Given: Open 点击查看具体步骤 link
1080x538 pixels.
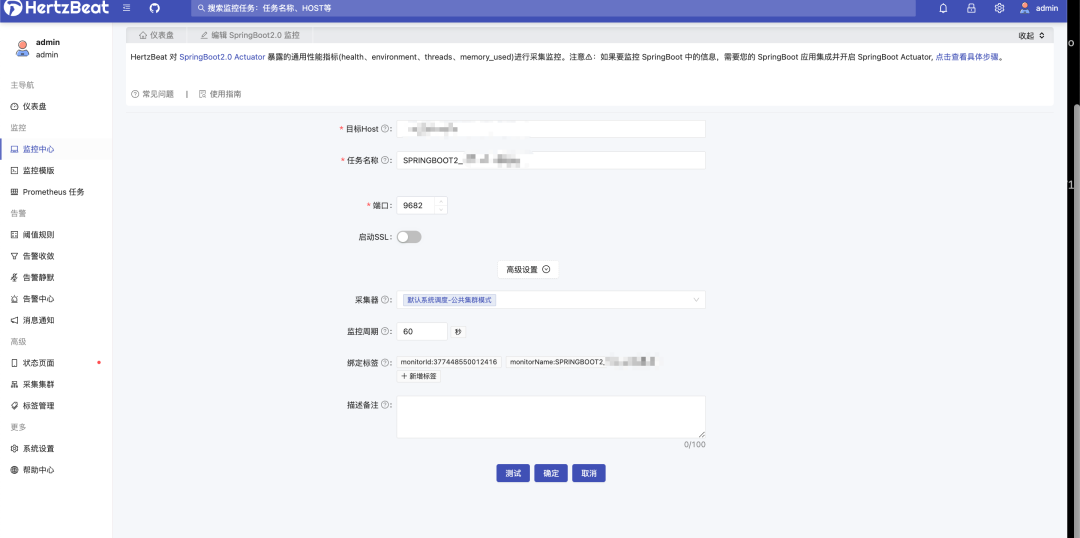Looking at the screenshot, I should coord(966,57).
